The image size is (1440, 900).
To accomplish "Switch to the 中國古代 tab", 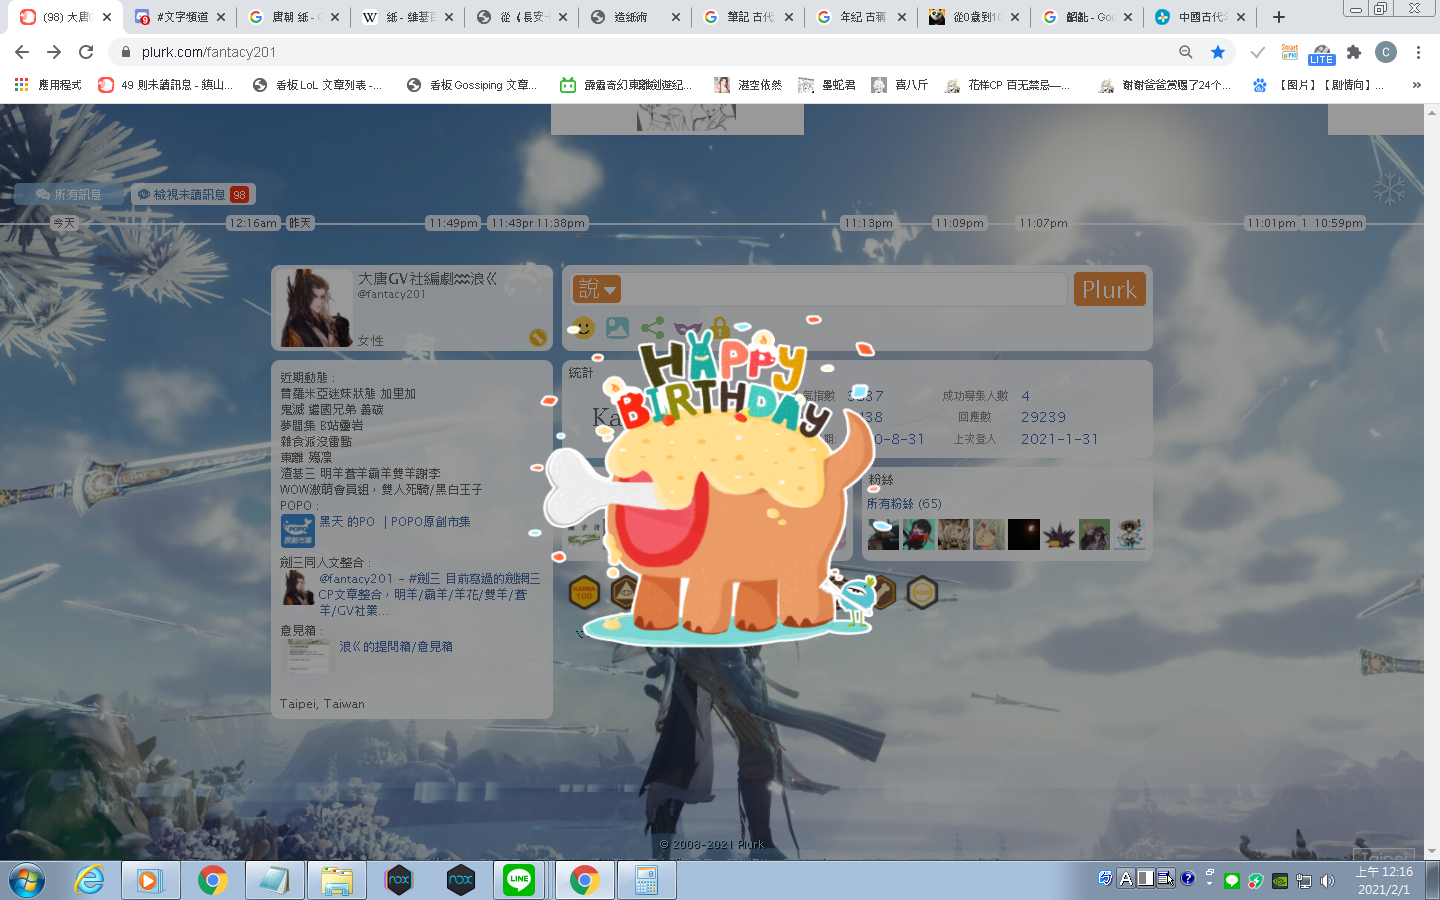I will (x=1200, y=17).
